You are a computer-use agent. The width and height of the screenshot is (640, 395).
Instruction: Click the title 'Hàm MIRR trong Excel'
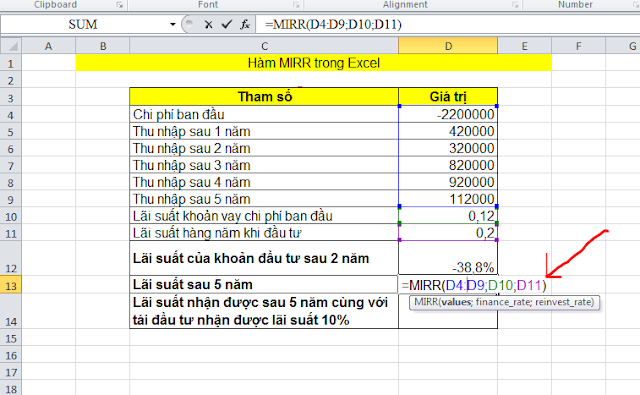pos(313,63)
